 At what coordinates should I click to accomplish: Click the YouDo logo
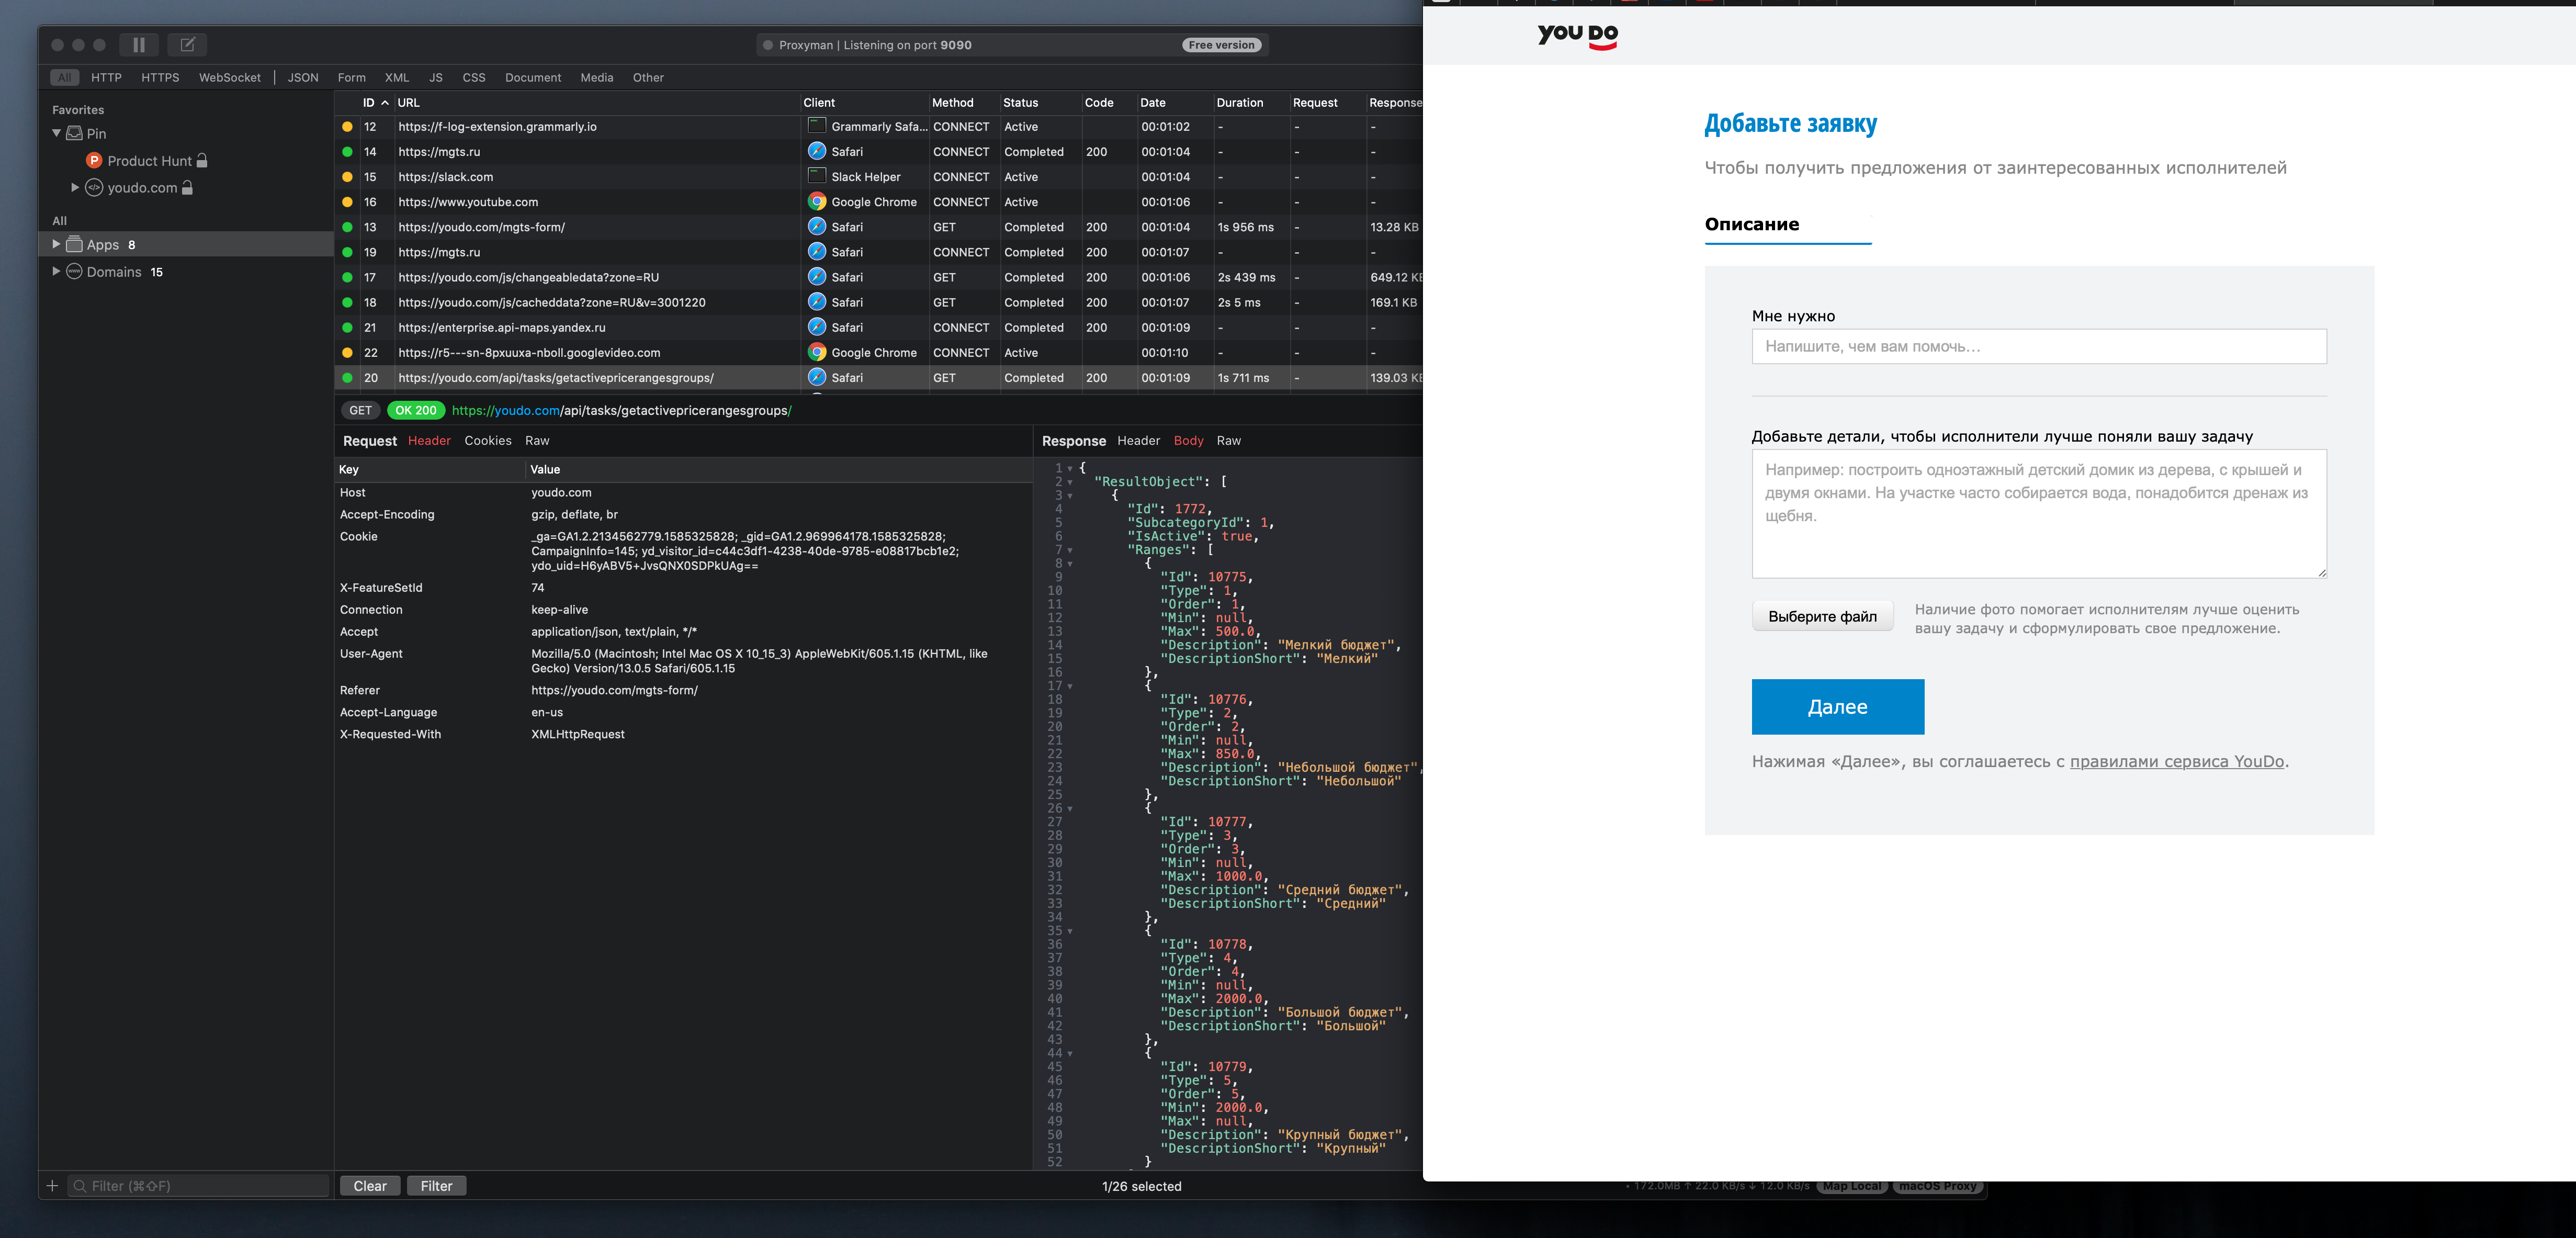(1577, 35)
